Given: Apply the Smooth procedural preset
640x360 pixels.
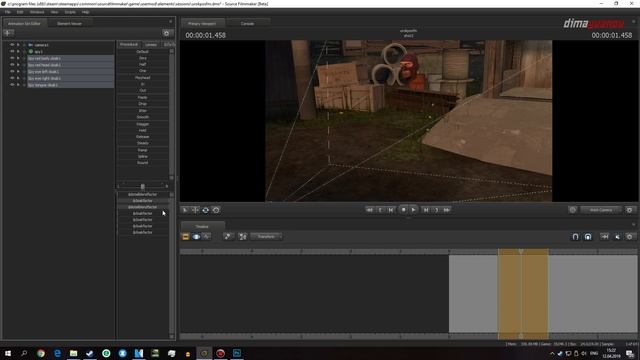Looking at the screenshot, I should [142, 117].
